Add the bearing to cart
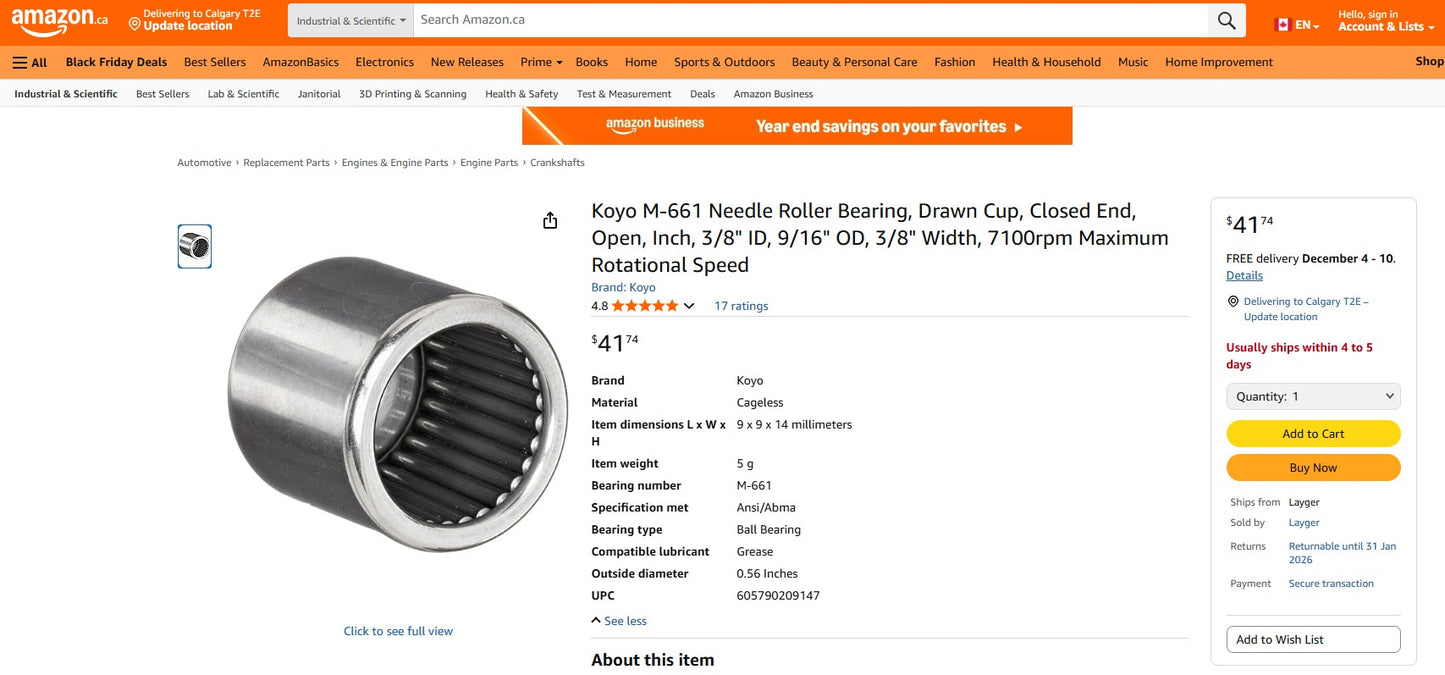1445x675 pixels. click(1313, 433)
